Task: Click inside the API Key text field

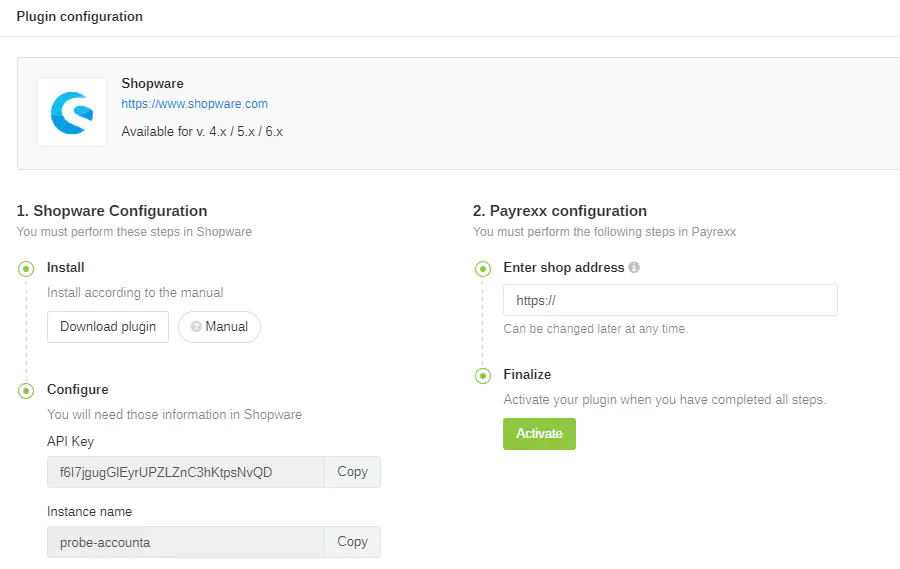Action: pyautogui.click(x=185, y=472)
